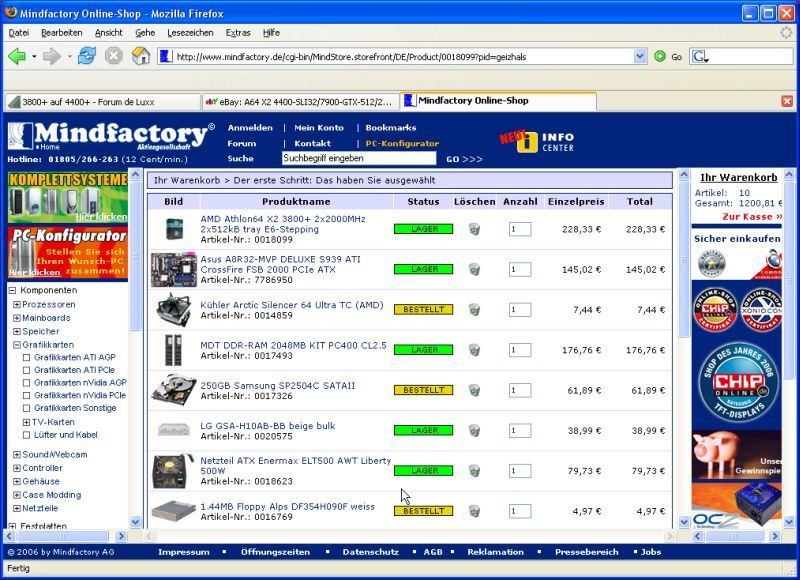Expand the Gehäuse tree node
Viewport: 800px width, 580px height.
(17, 482)
